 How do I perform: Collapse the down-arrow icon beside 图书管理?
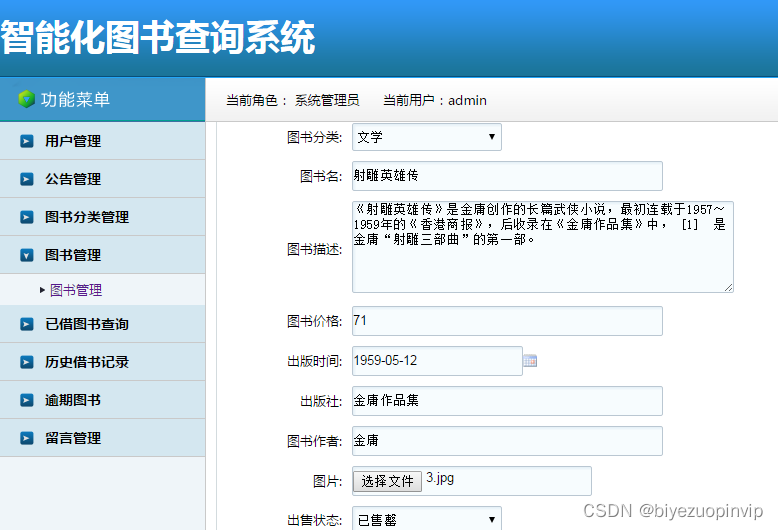point(27,255)
